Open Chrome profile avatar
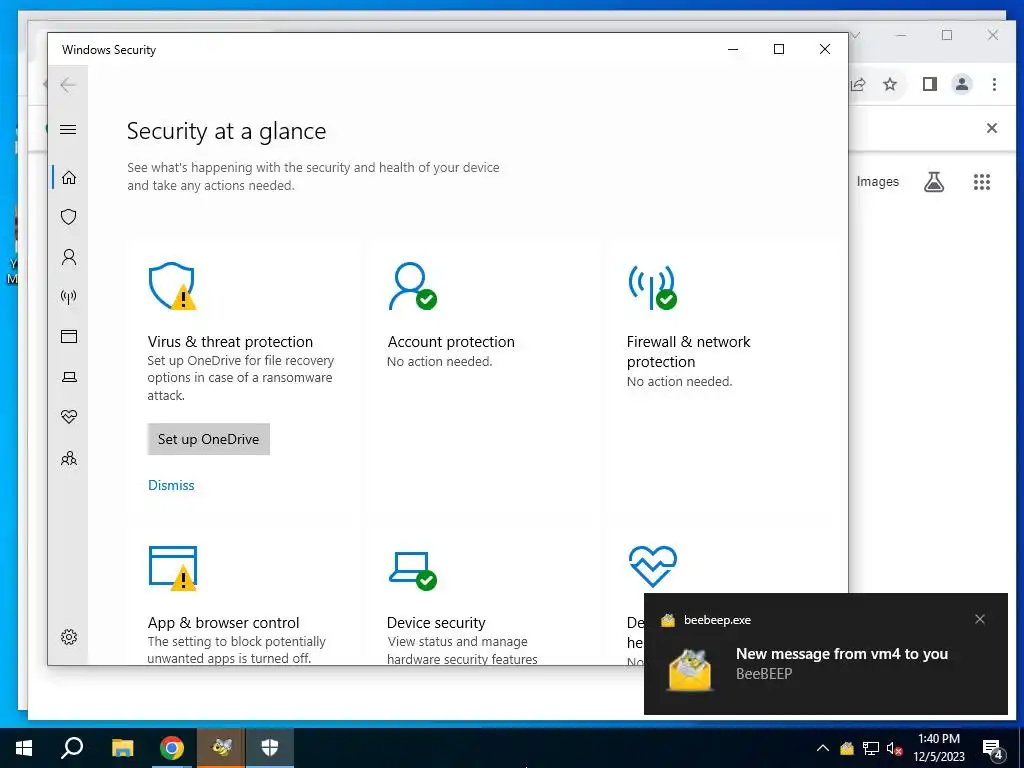 (x=962, y=84)
